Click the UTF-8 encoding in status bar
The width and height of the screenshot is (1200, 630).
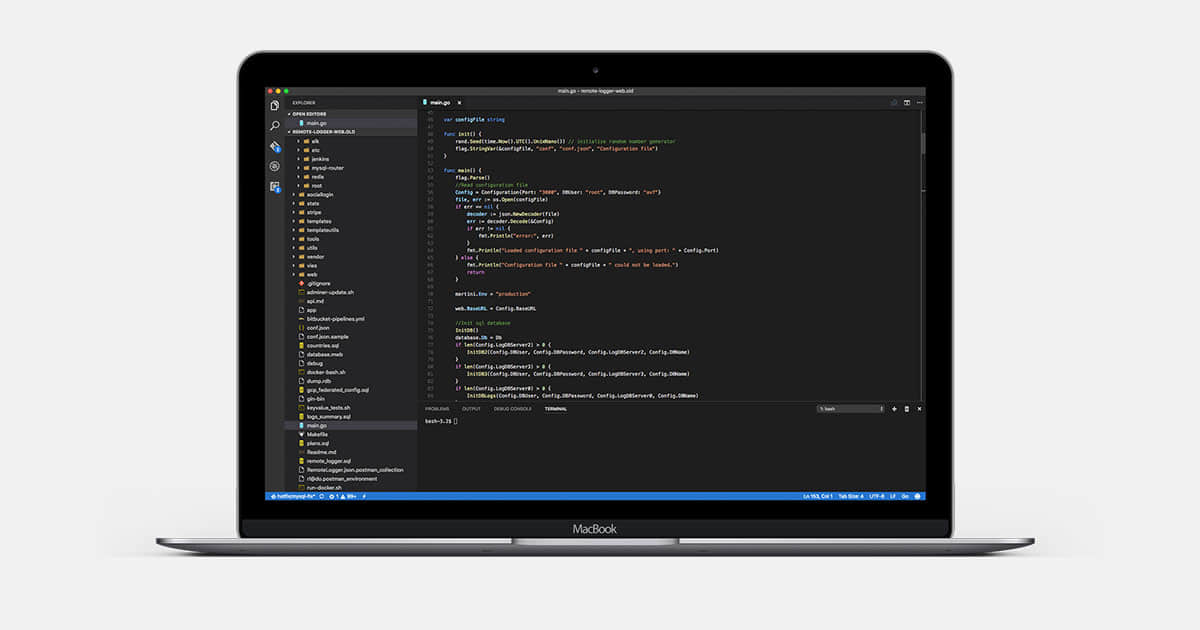(877, 496)
